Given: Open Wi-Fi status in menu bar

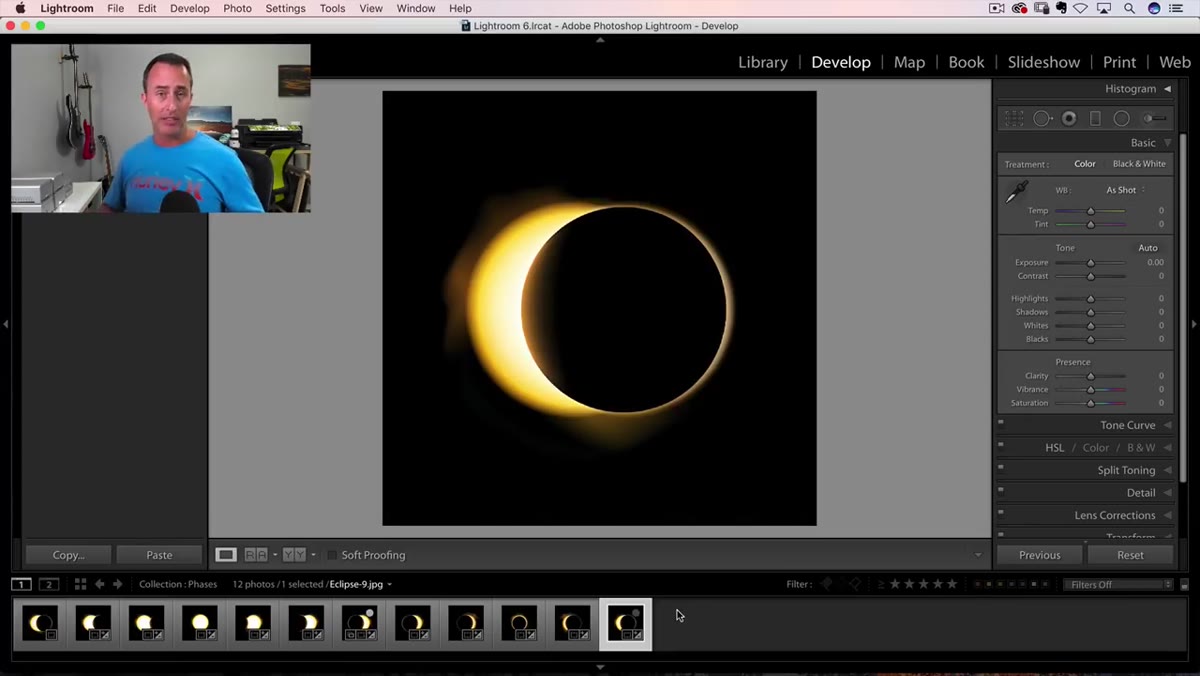Looking at the screenshot, I should [x=1081, y=8].
